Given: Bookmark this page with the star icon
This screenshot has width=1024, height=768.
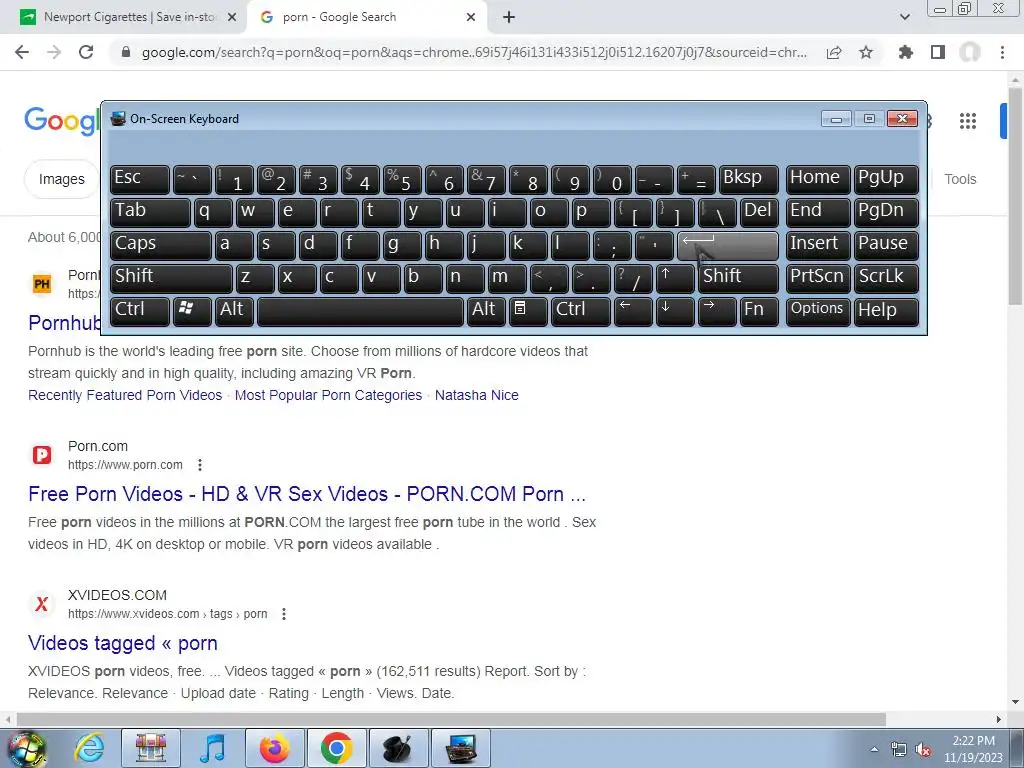Looking at the screenshot, I should coord(866,52).
